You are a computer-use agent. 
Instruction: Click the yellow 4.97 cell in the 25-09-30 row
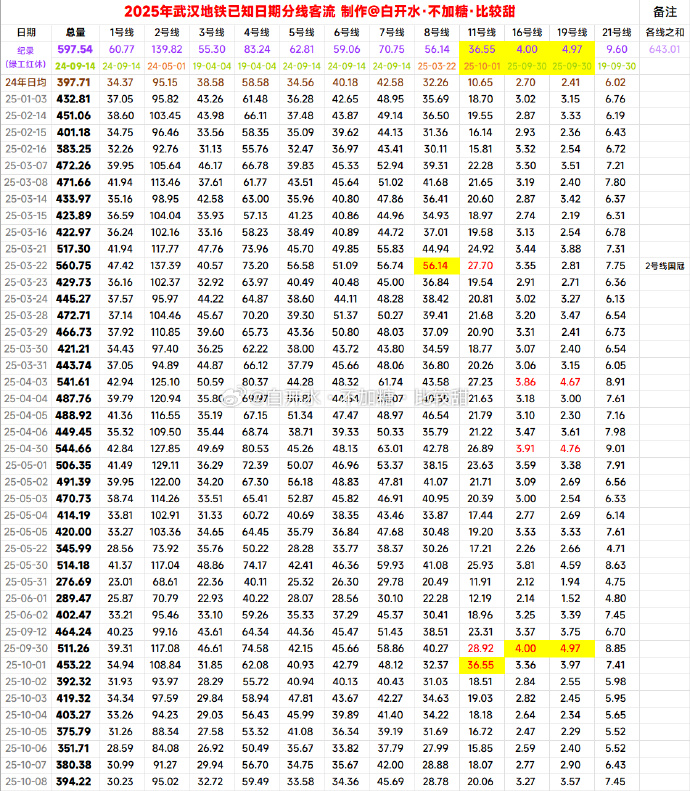pos(571,648)
